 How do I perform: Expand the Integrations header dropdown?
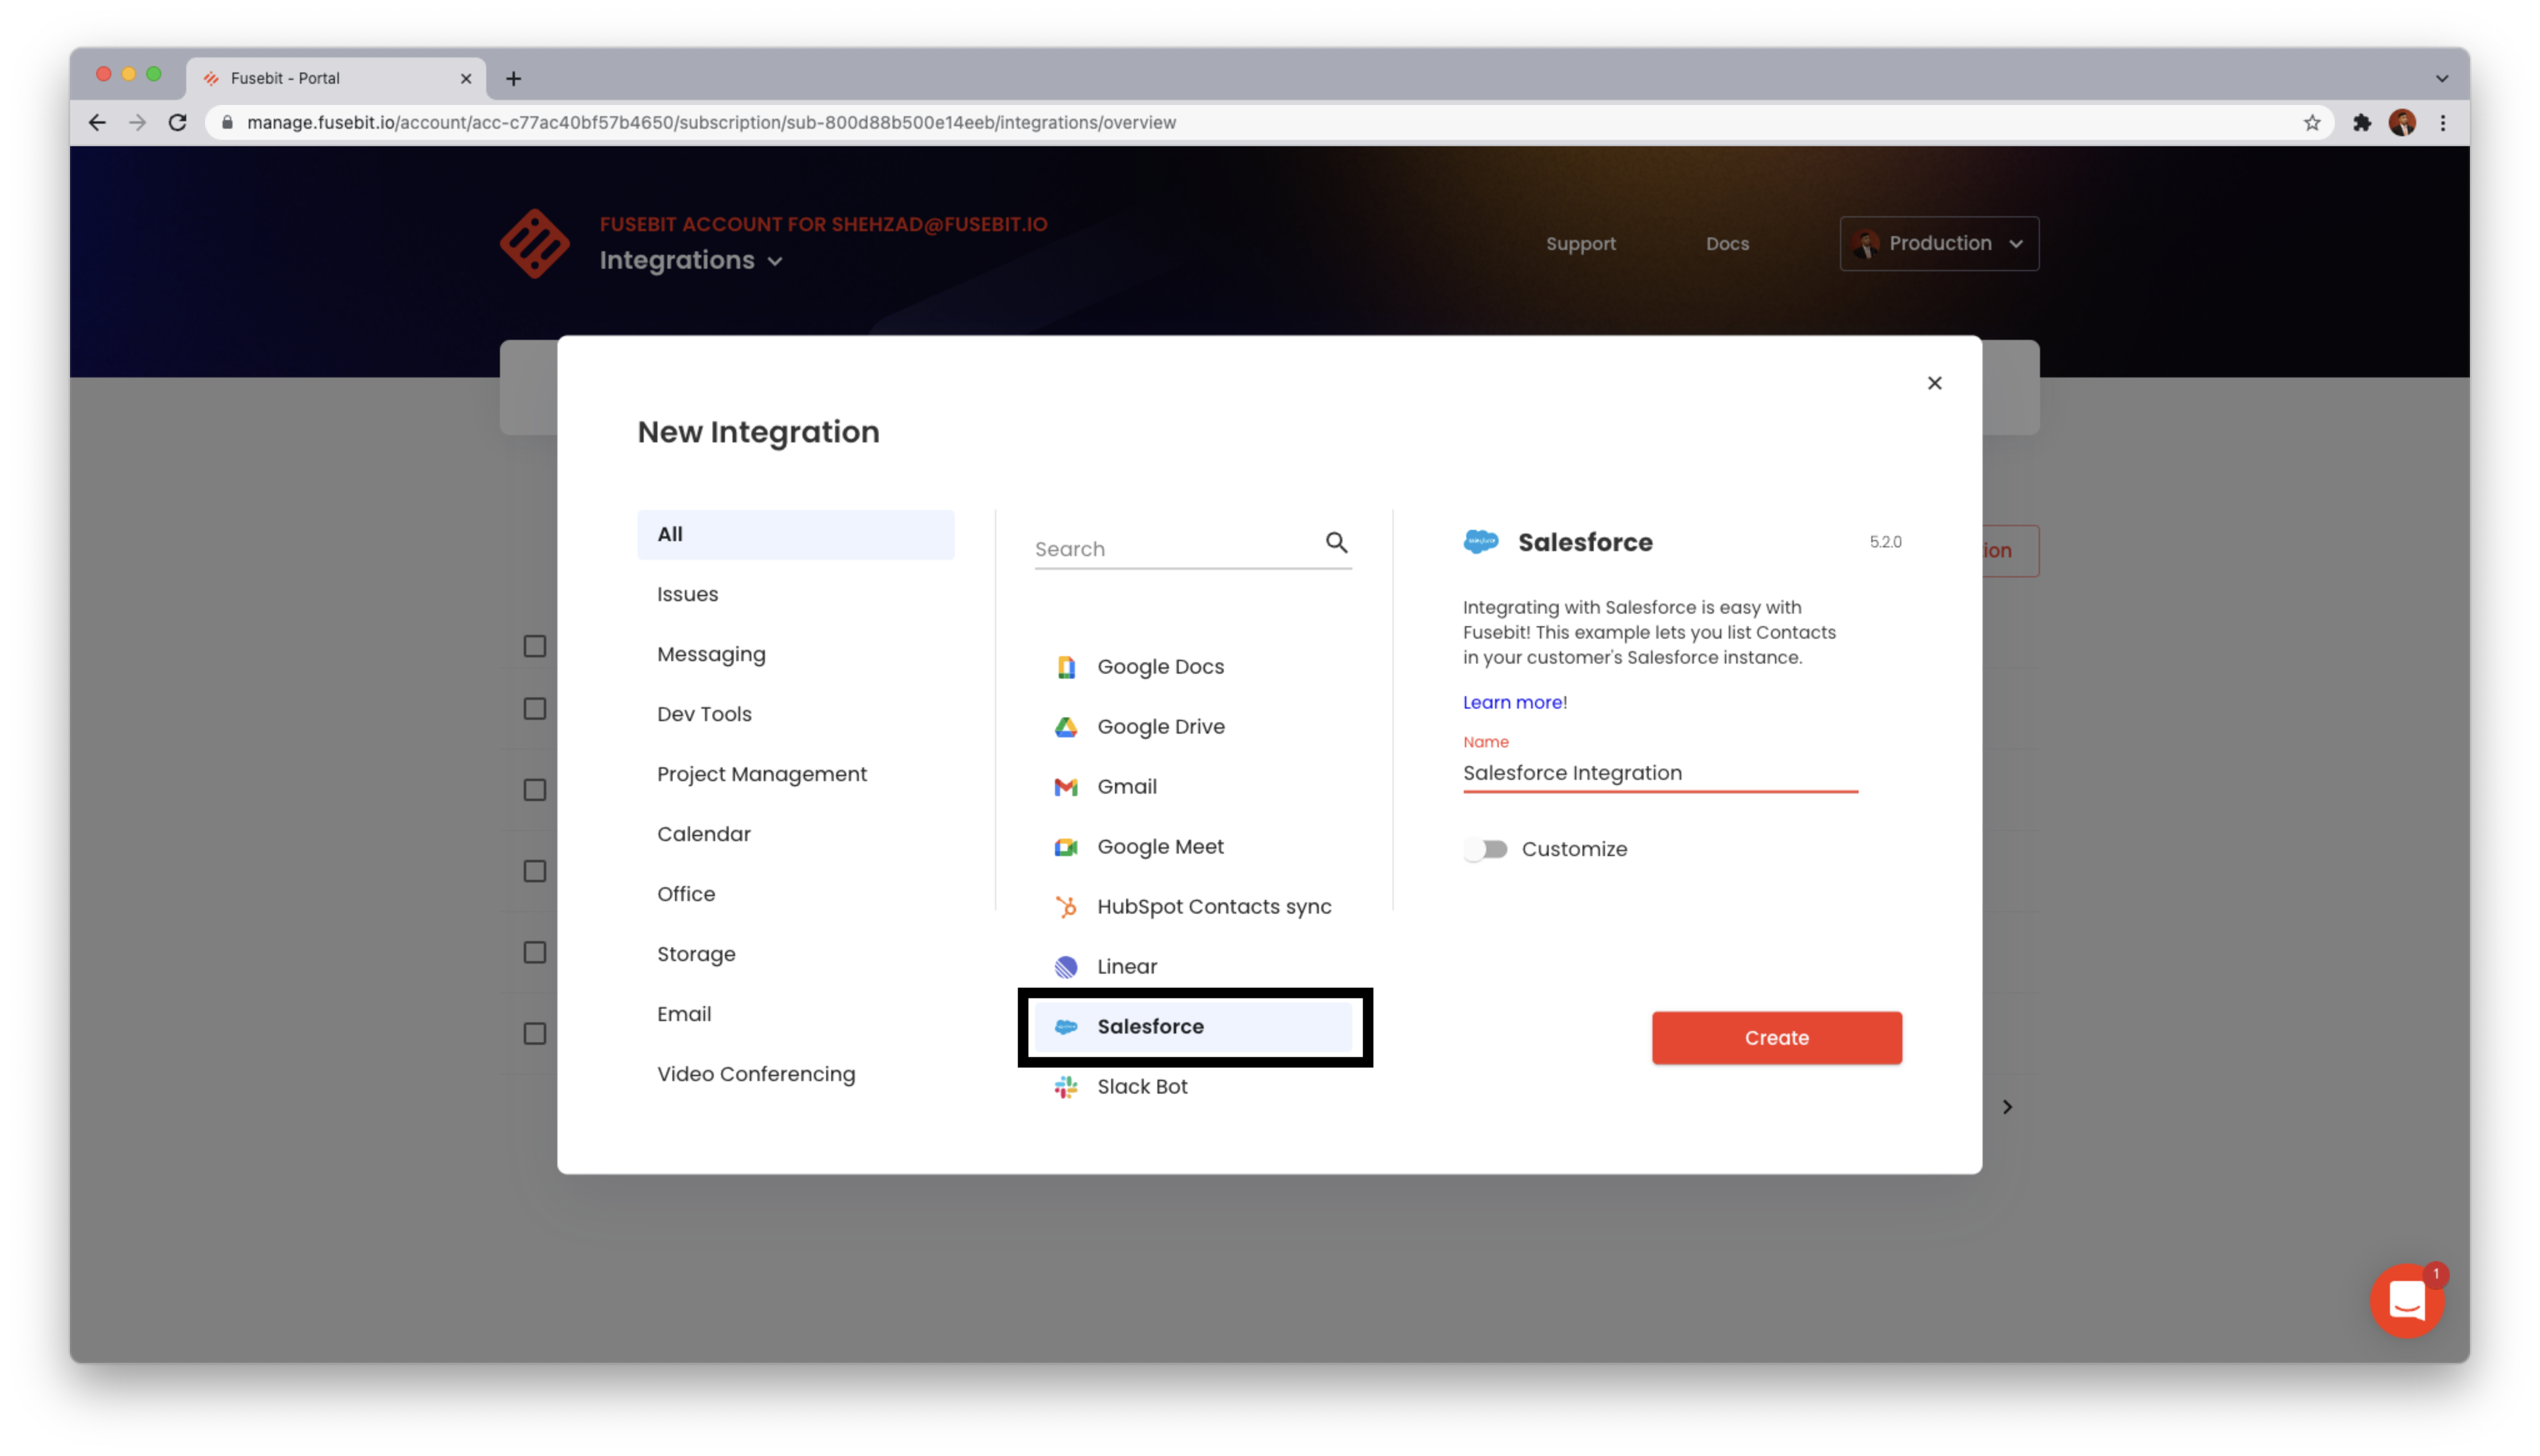(x=691, y=260)
